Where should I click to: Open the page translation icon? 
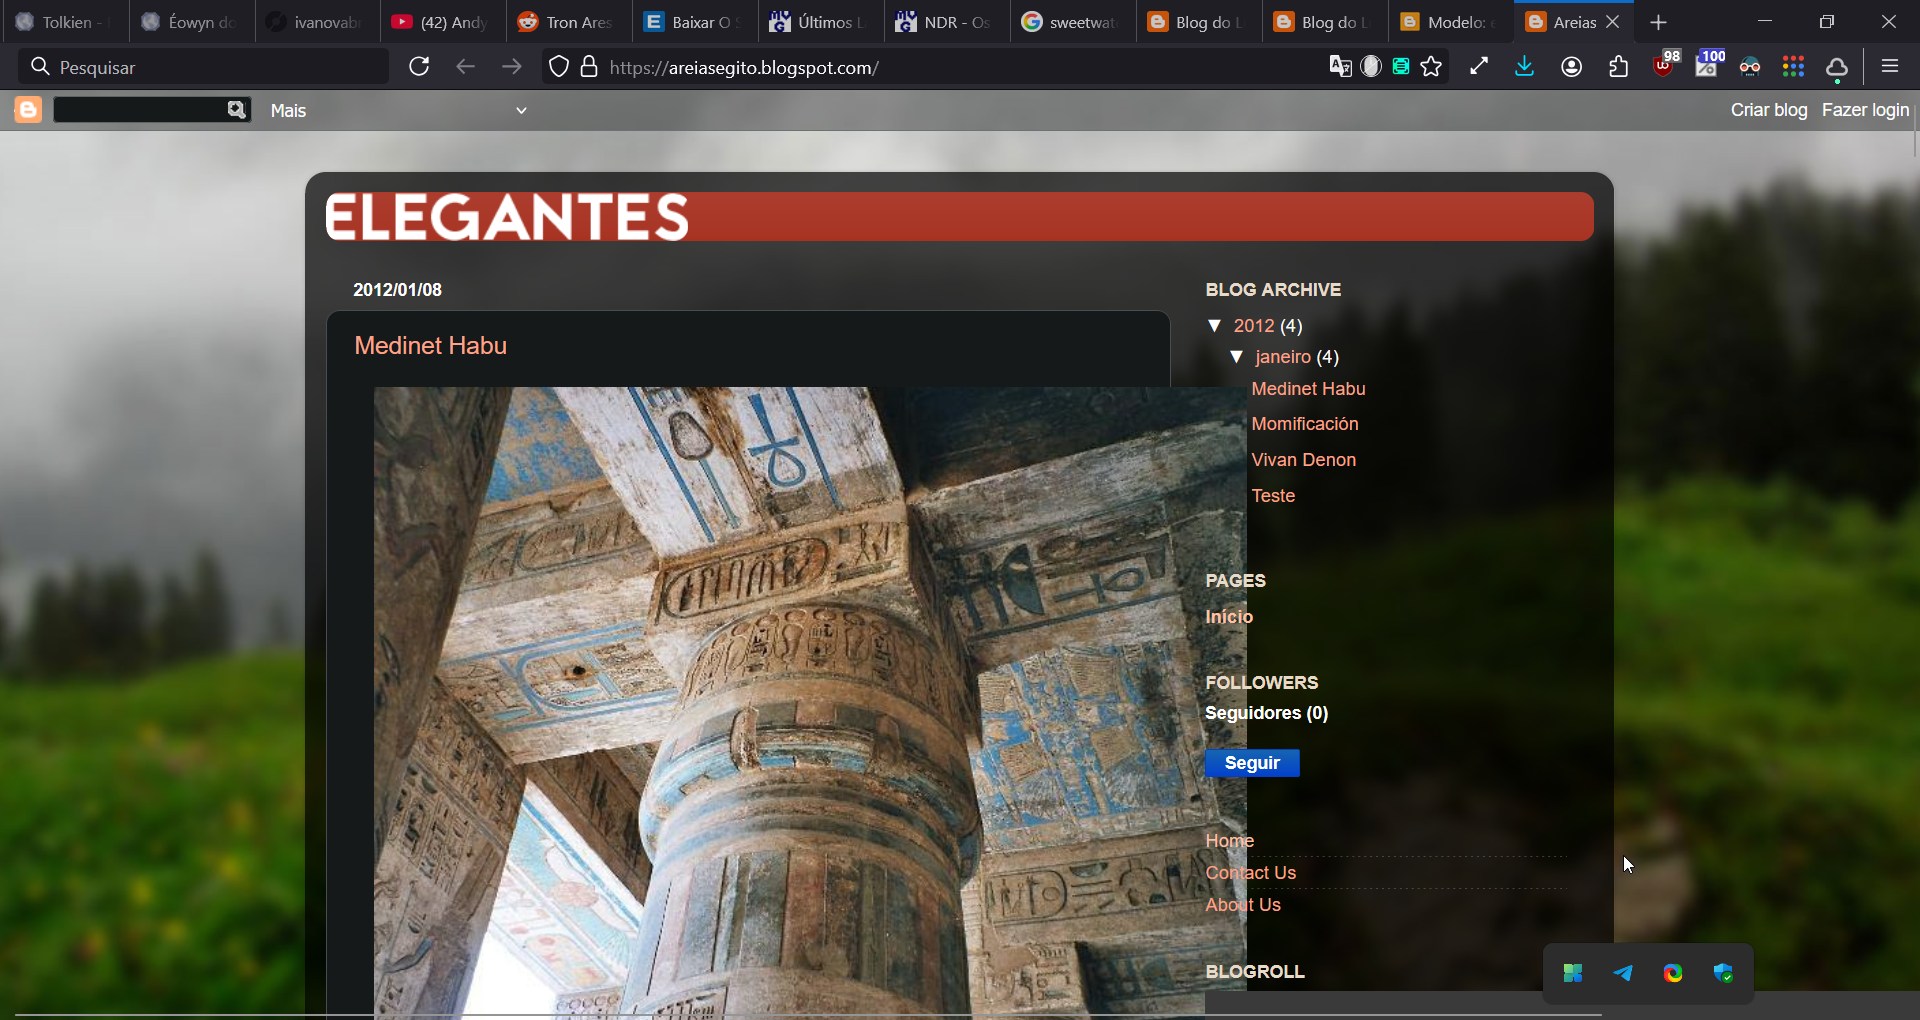point(1340,67)
